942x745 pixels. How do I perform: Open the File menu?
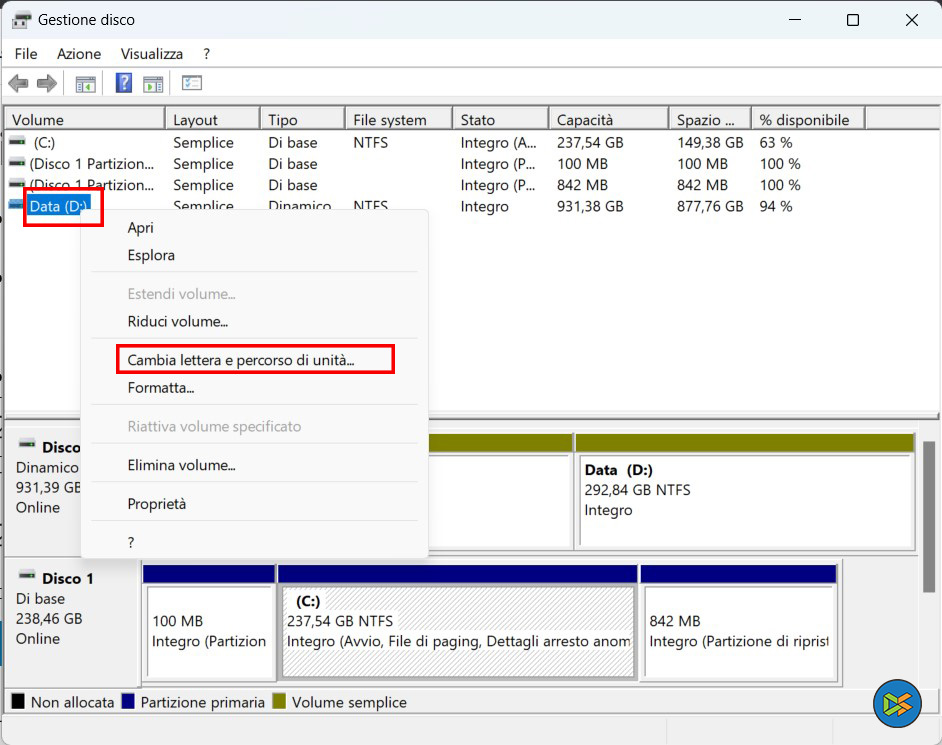(26, 54)
